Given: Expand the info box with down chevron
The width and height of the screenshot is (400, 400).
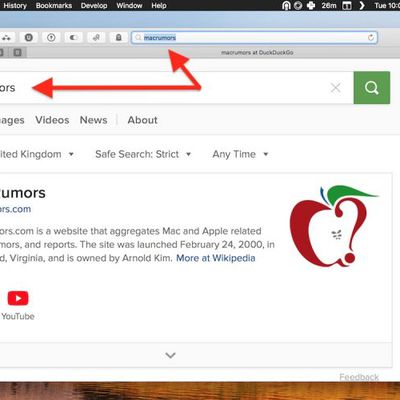Looking at the screenshot, I should point(170,355).
